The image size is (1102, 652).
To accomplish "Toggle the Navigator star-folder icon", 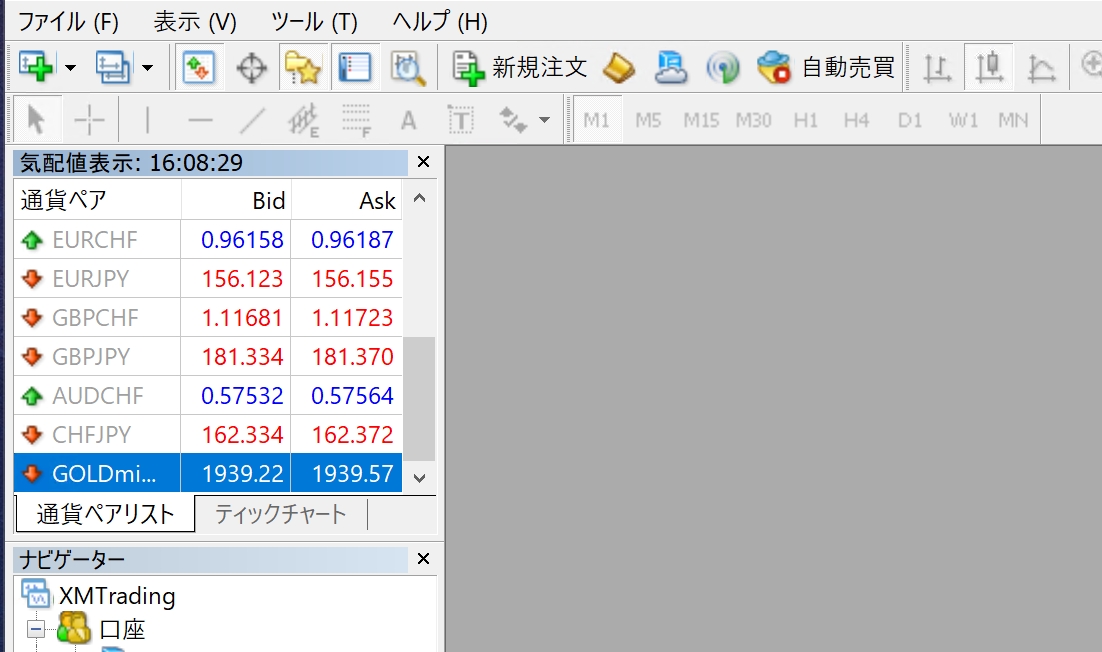I will [x=303, y=67].
